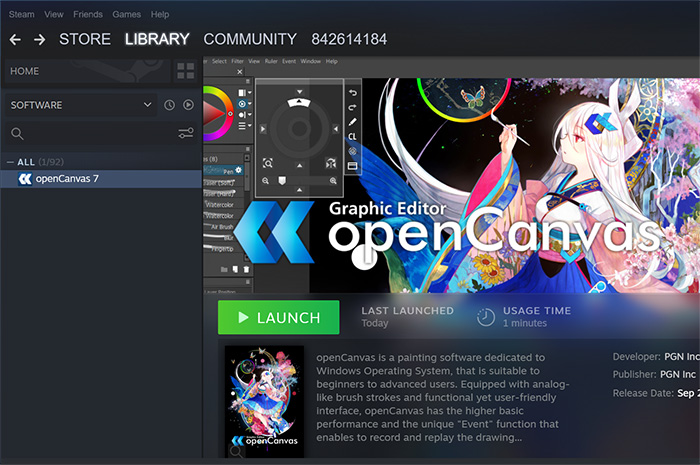Screen dimensions: 700x465
Task: Sort library by recent activity clock icon
Action: tap(169, 105)
